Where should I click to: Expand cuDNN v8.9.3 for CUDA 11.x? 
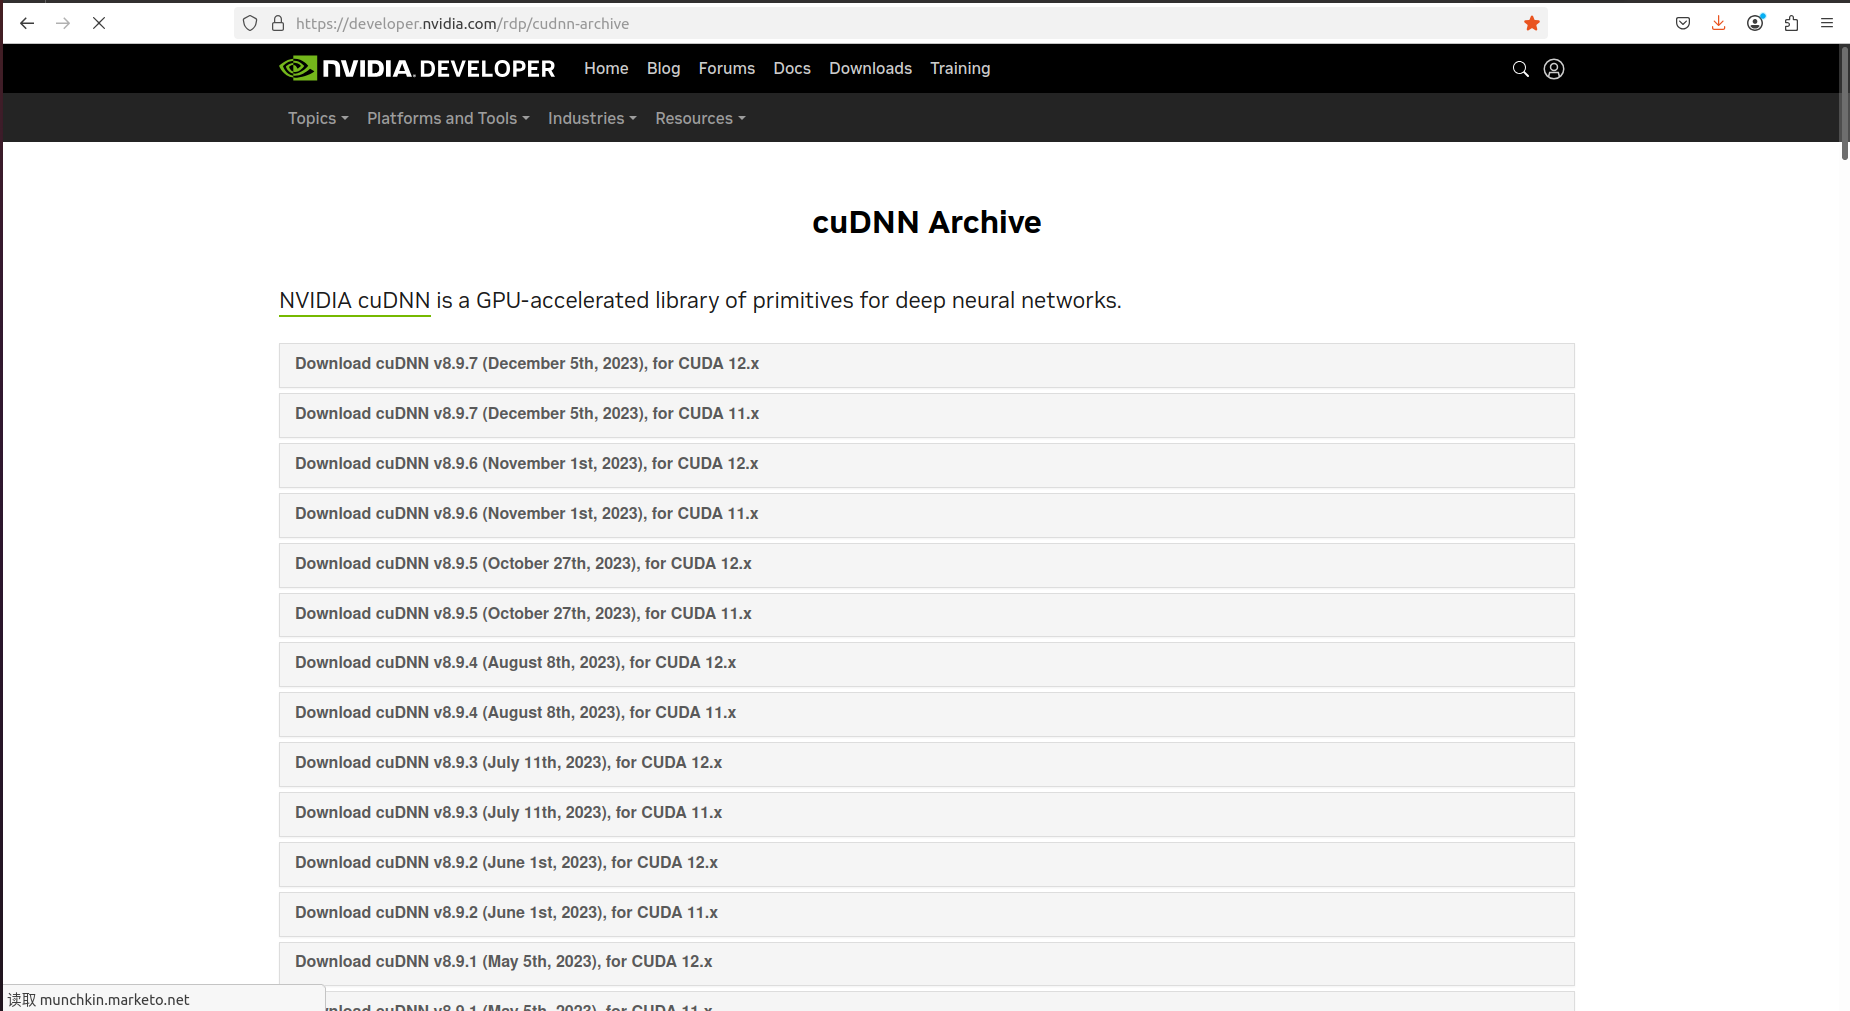click(x=926, y=814)
